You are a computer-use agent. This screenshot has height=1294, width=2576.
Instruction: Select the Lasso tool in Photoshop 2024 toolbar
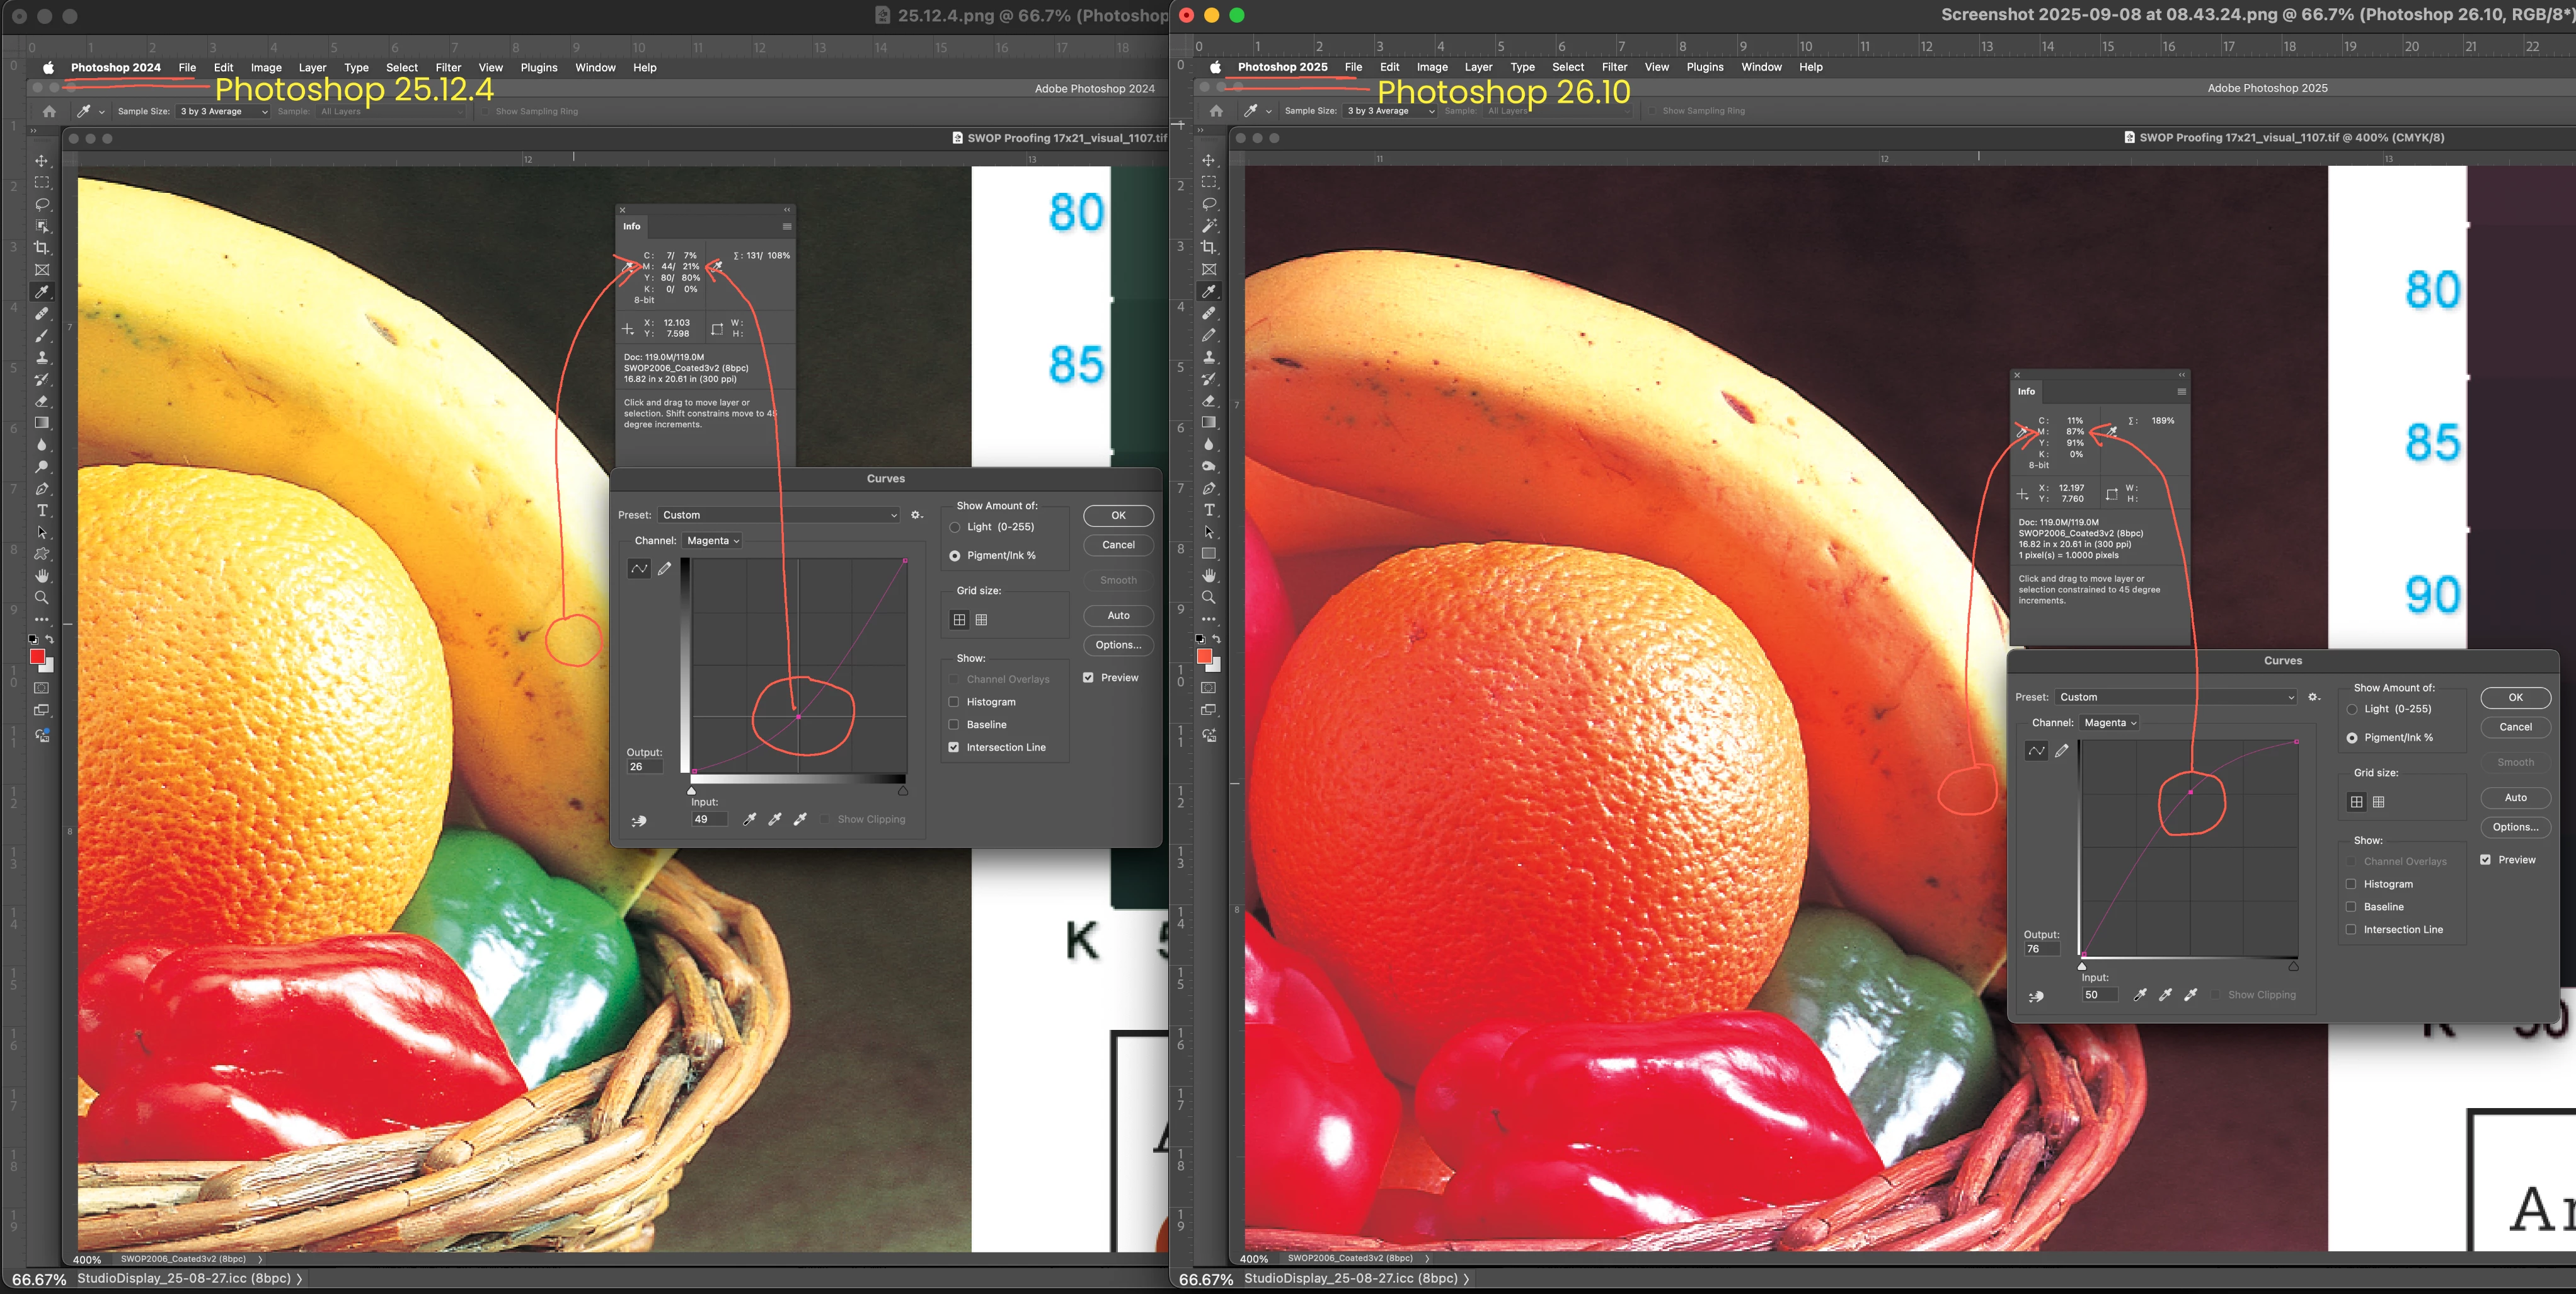(x=42, y=204)
